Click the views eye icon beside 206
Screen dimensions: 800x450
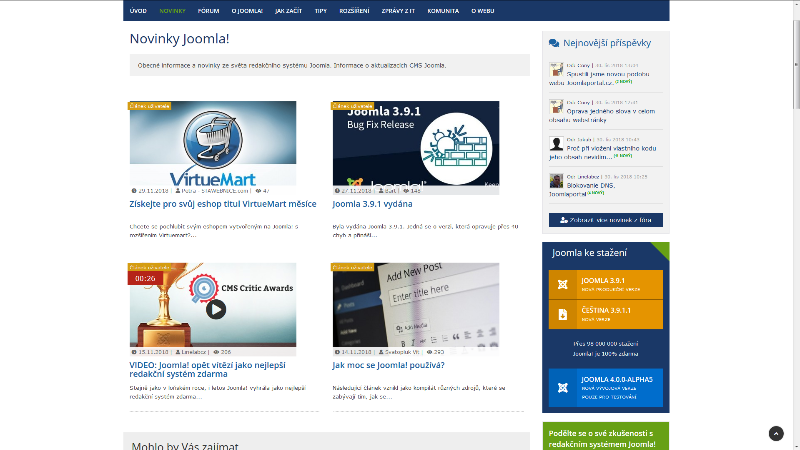coord(216,352)
